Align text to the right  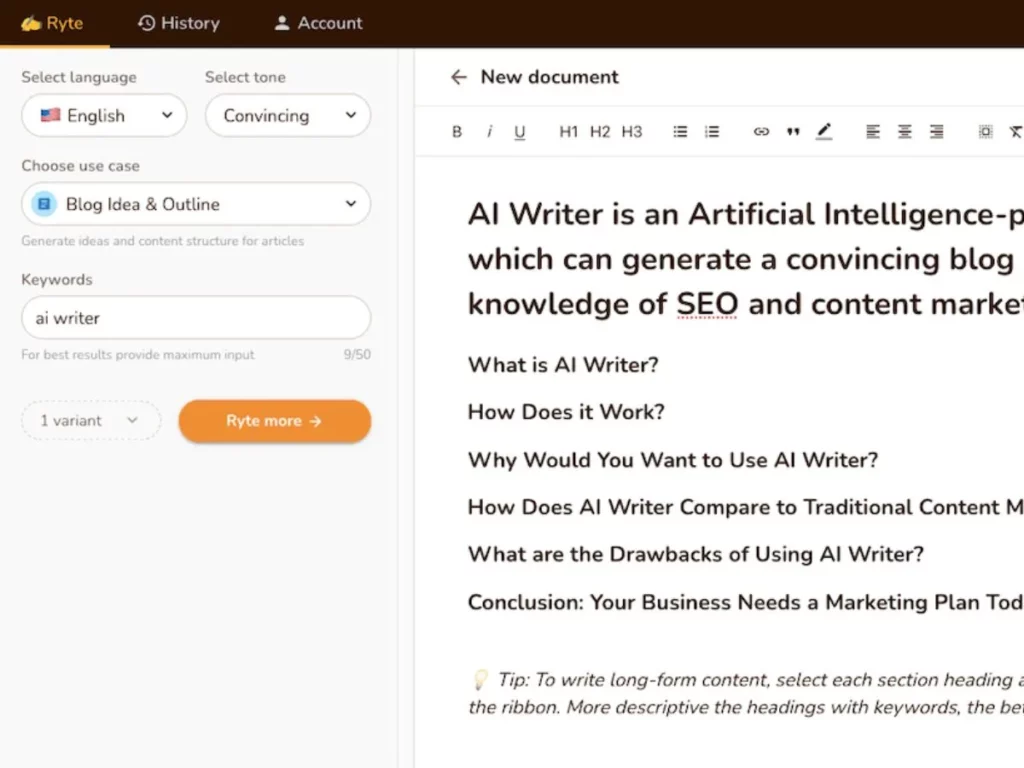(936, 132)
